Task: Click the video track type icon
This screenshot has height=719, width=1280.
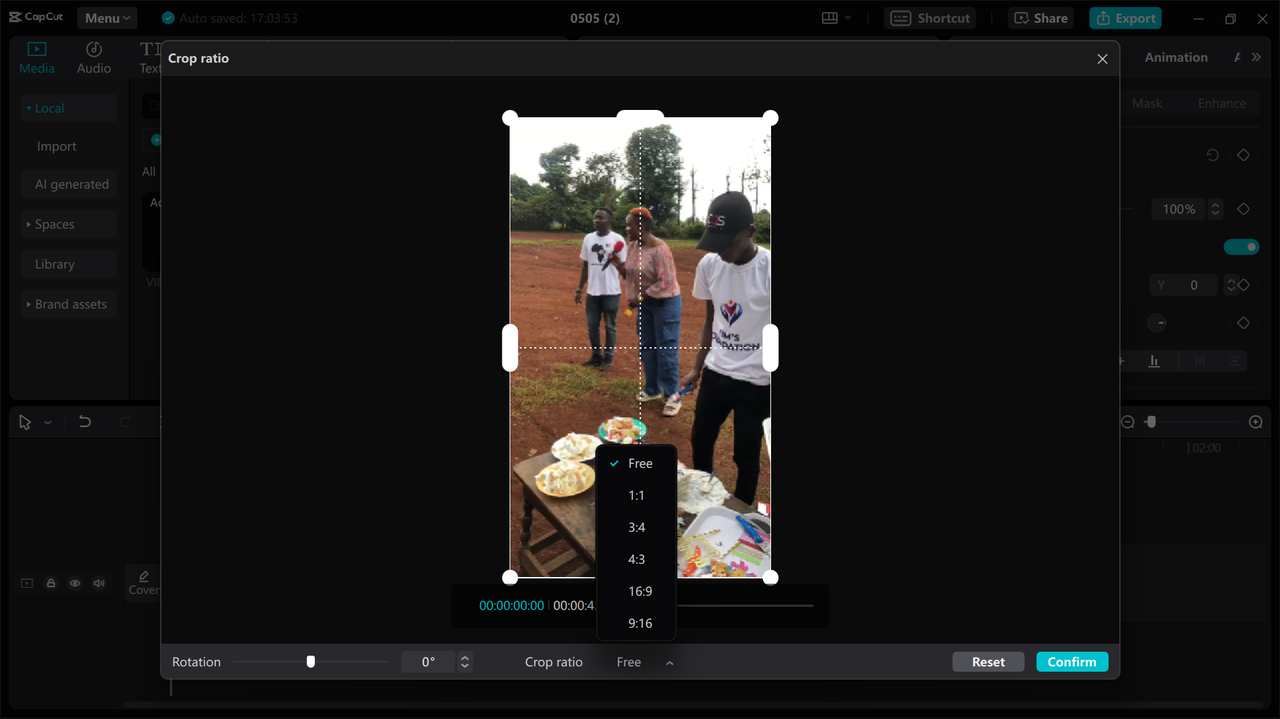Action: [x=27, y=583]
